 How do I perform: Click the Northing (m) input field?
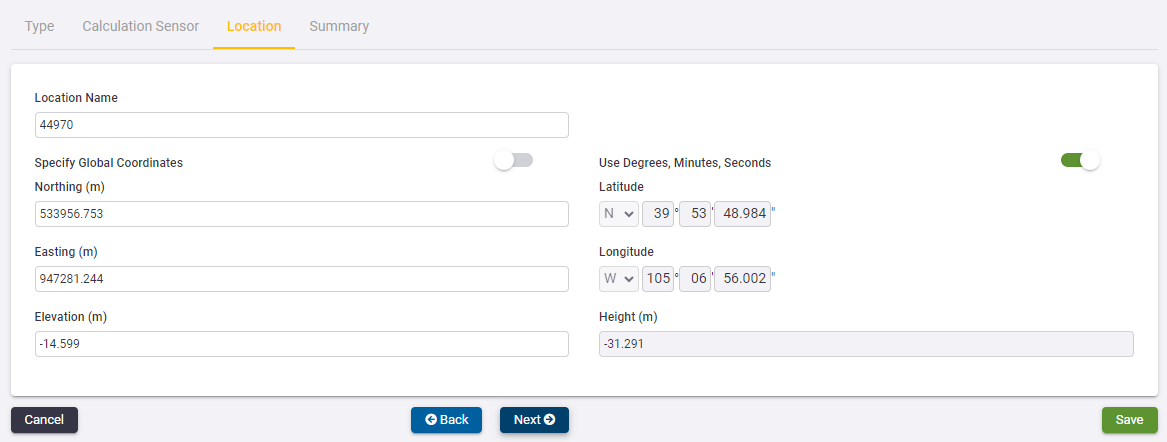coord(301,214)
